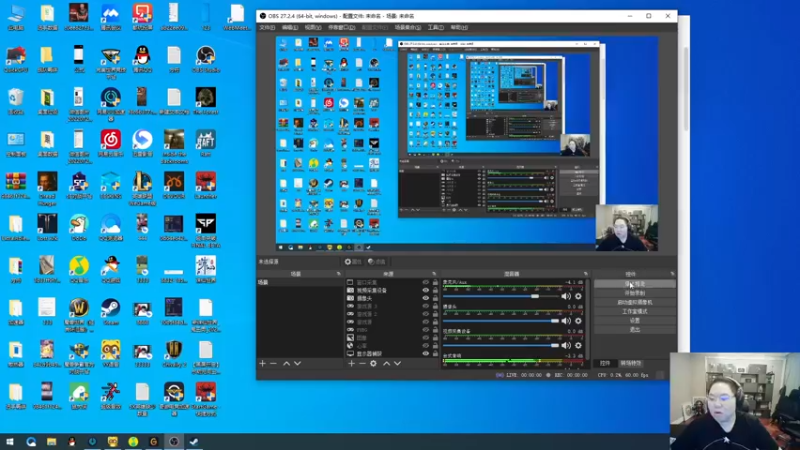Start the virtual camera (启动虚拟摄像机)
The height and width of the screenshot is (450, 800).
click(x=635, y=302)
